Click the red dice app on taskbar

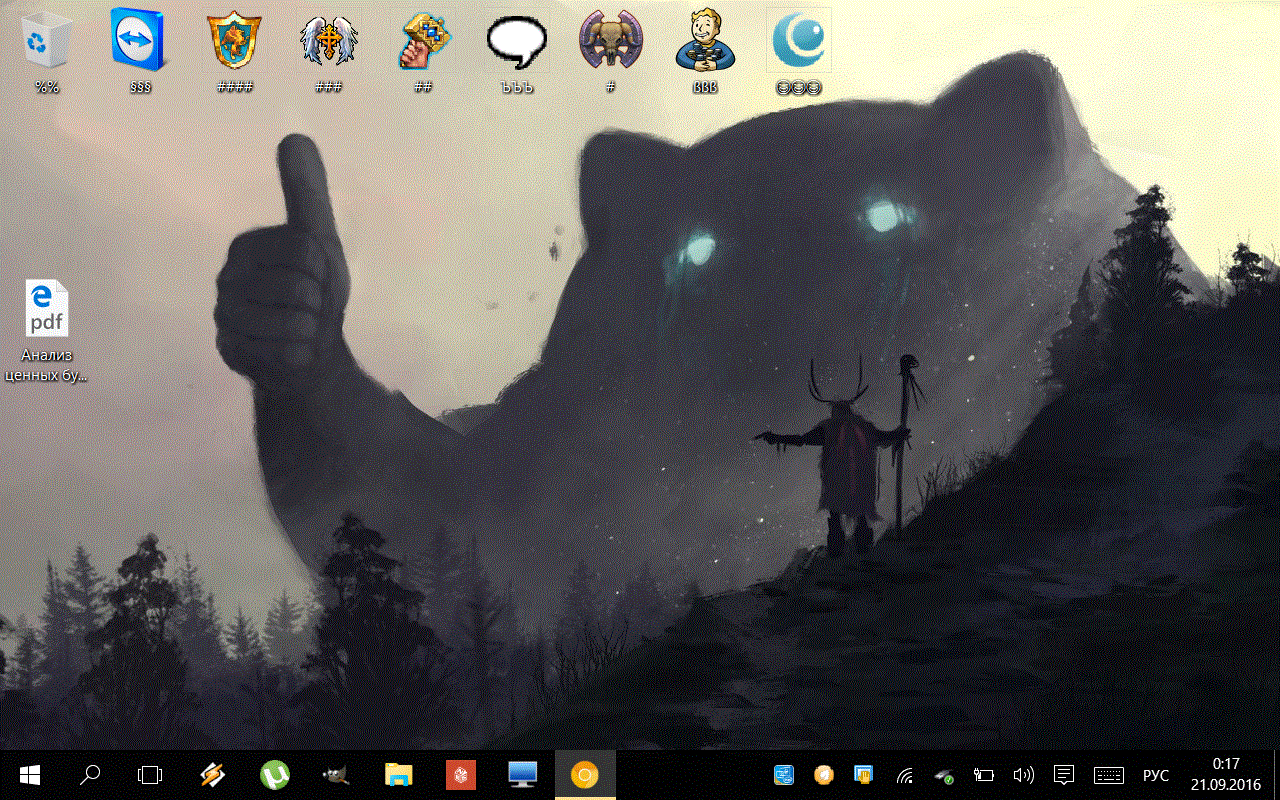tap(461, 775)
